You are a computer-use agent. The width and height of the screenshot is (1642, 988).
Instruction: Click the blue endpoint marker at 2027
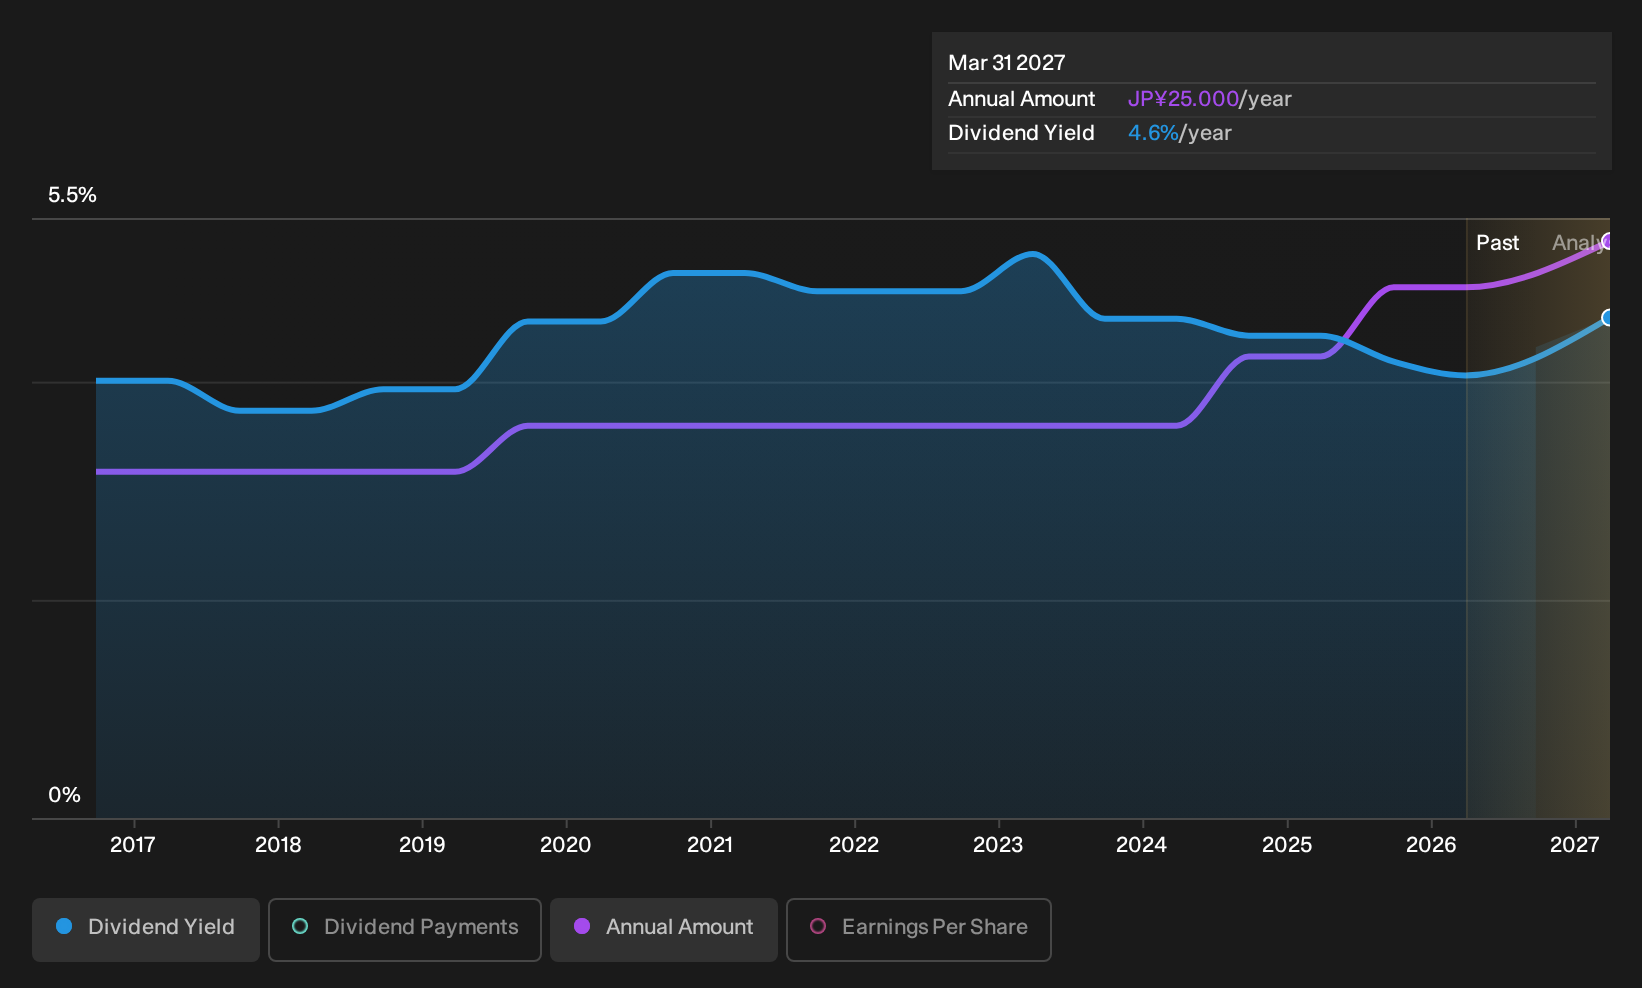(1607, 318)
